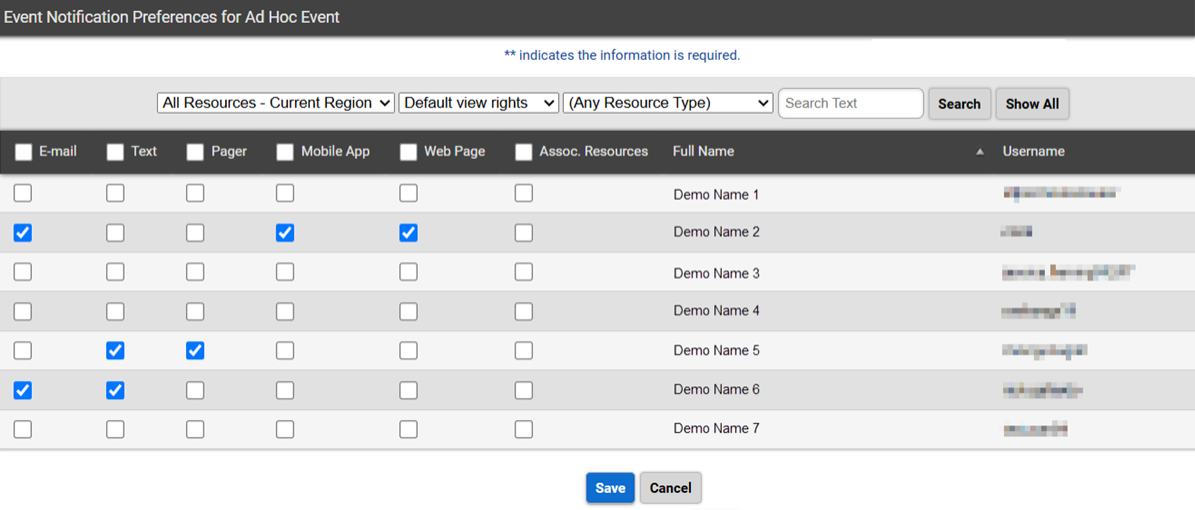This screenshot has width=1195, height=510.
Task: Check E-mail for Demo Name 4
Action: pos(23,311)
